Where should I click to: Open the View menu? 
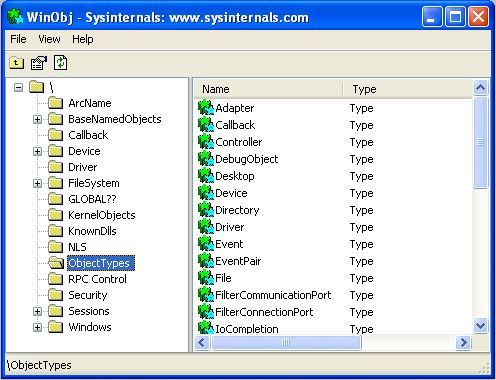(49, 39)
